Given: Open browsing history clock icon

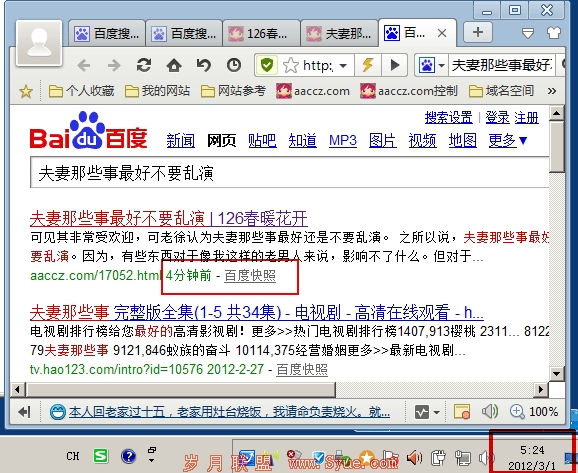Looking at the screenshot, I should tap(234, 65).
